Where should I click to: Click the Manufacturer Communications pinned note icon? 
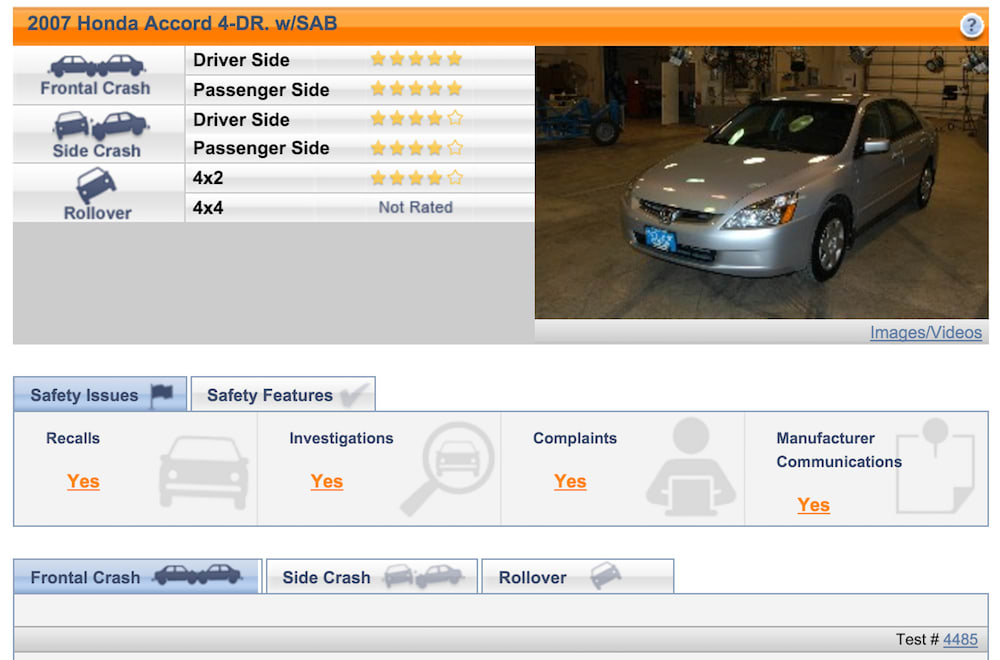[x=935, y=466]
